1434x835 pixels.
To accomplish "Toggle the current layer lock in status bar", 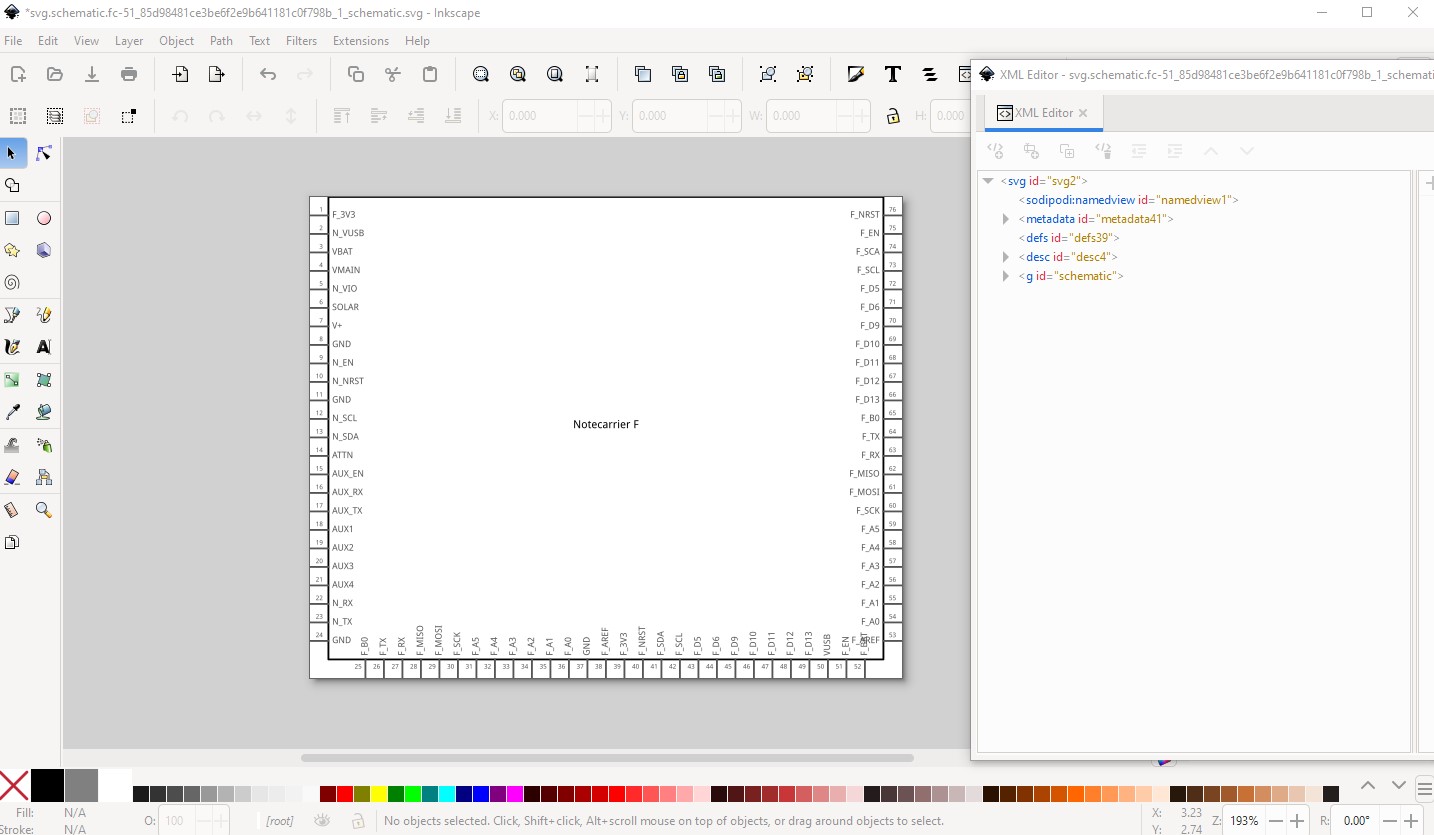I will (x=357, y=821).
